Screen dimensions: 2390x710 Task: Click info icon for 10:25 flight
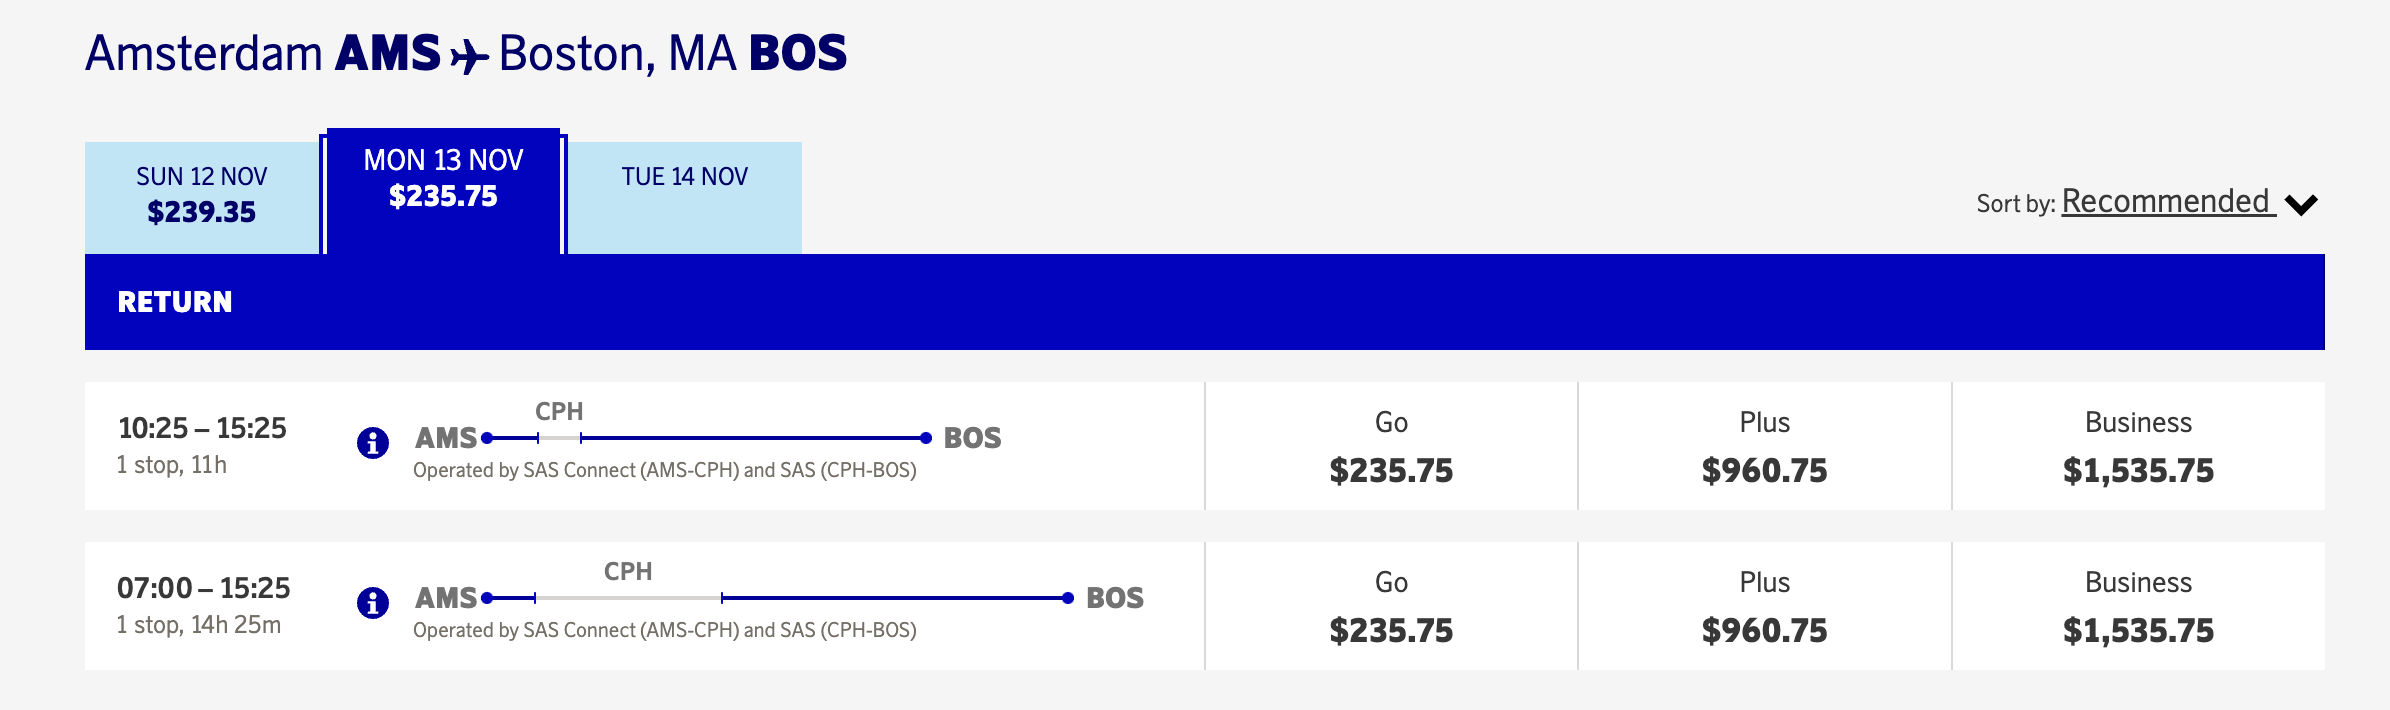(x=373, y=442)
